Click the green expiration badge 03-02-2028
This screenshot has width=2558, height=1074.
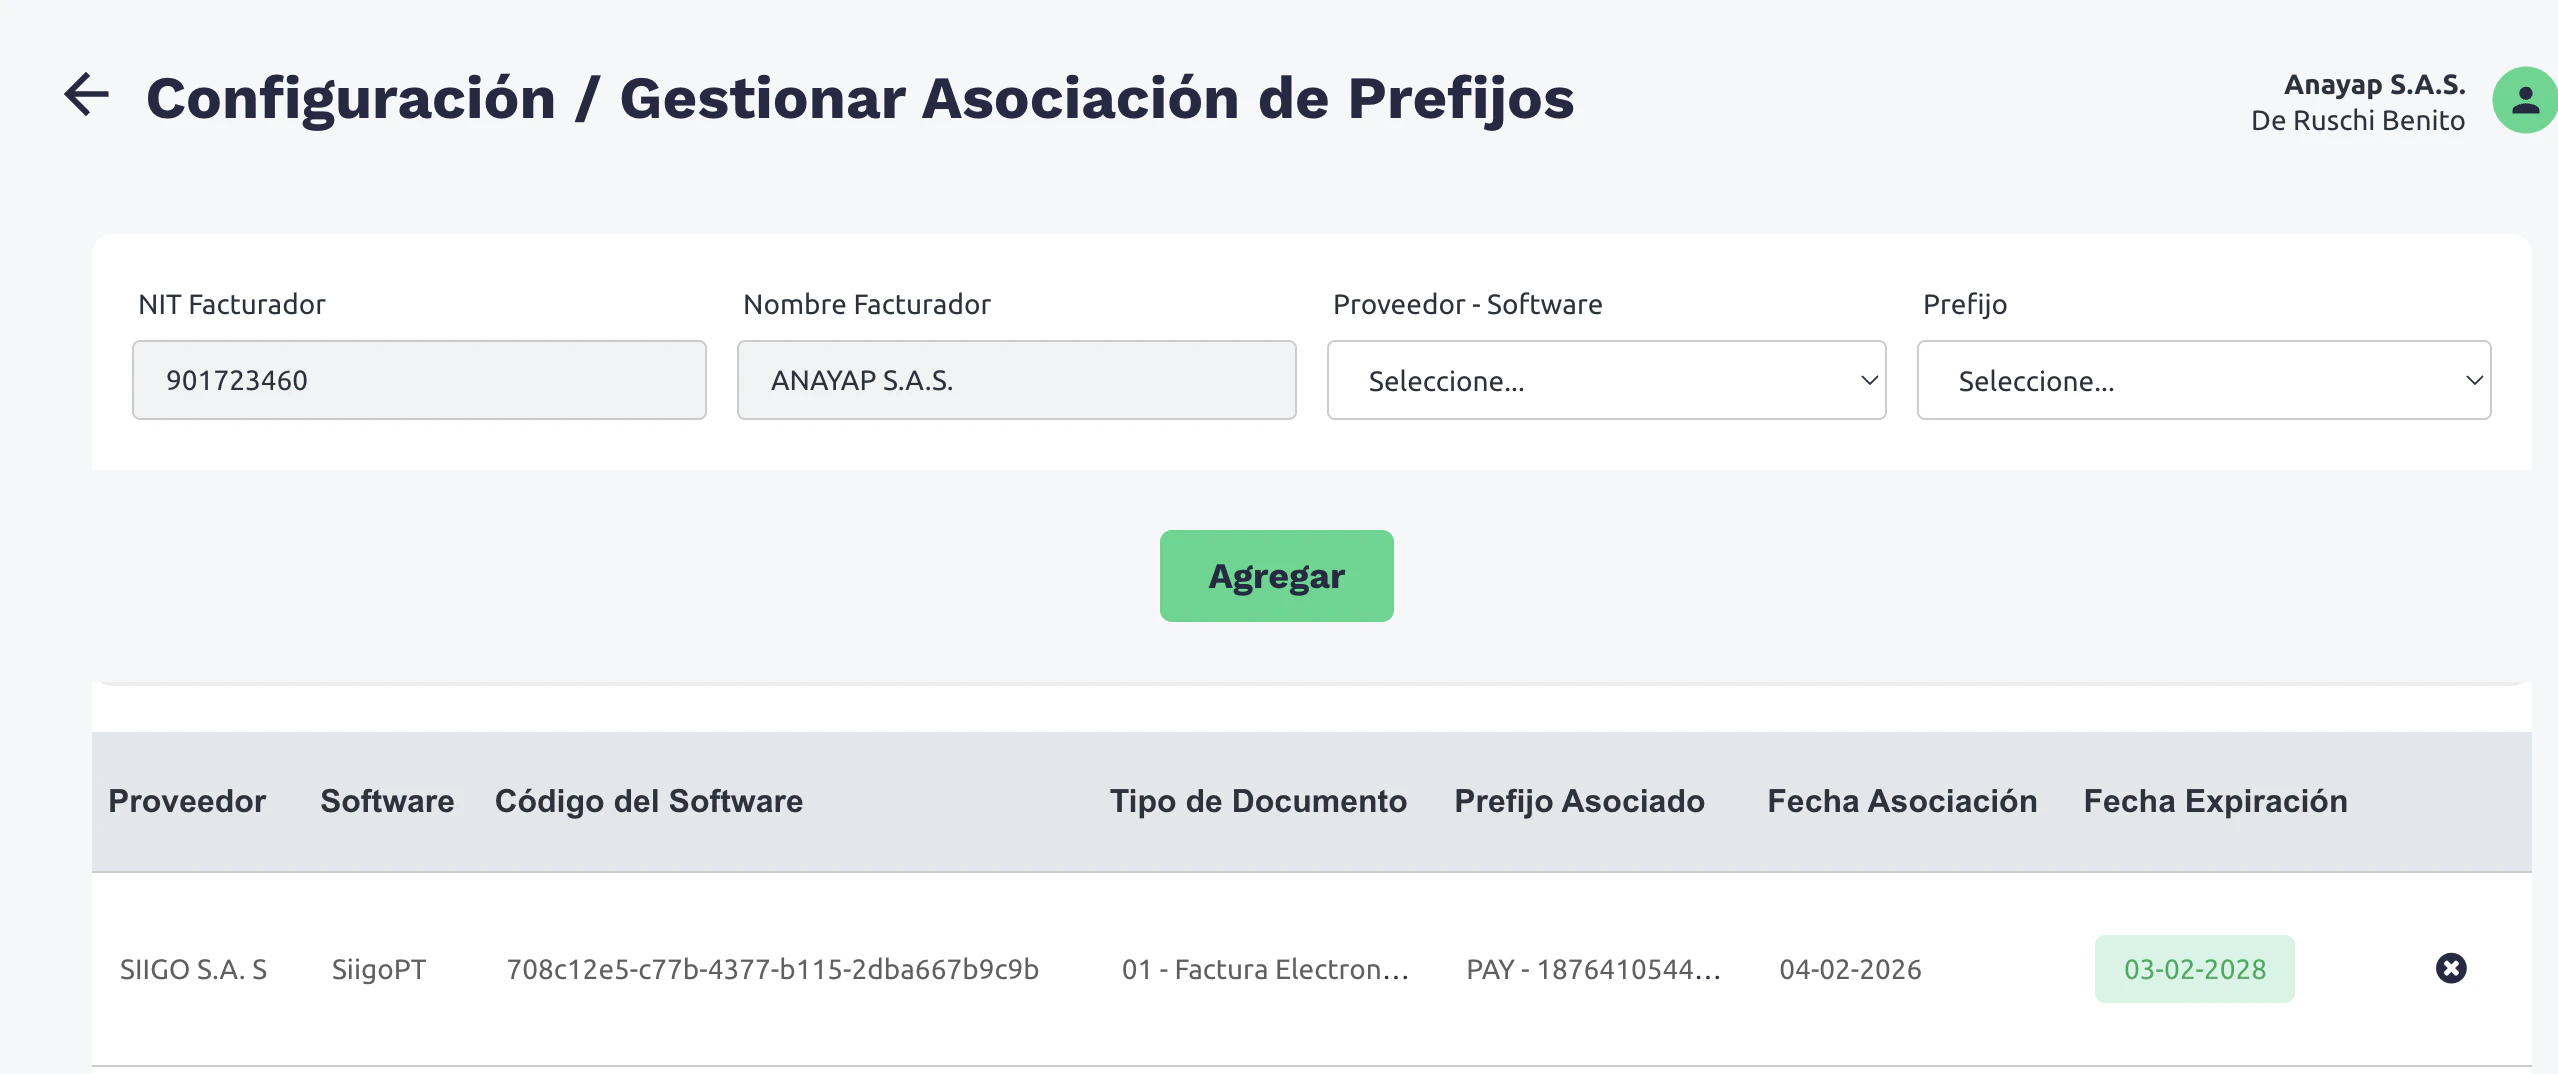2194,969
